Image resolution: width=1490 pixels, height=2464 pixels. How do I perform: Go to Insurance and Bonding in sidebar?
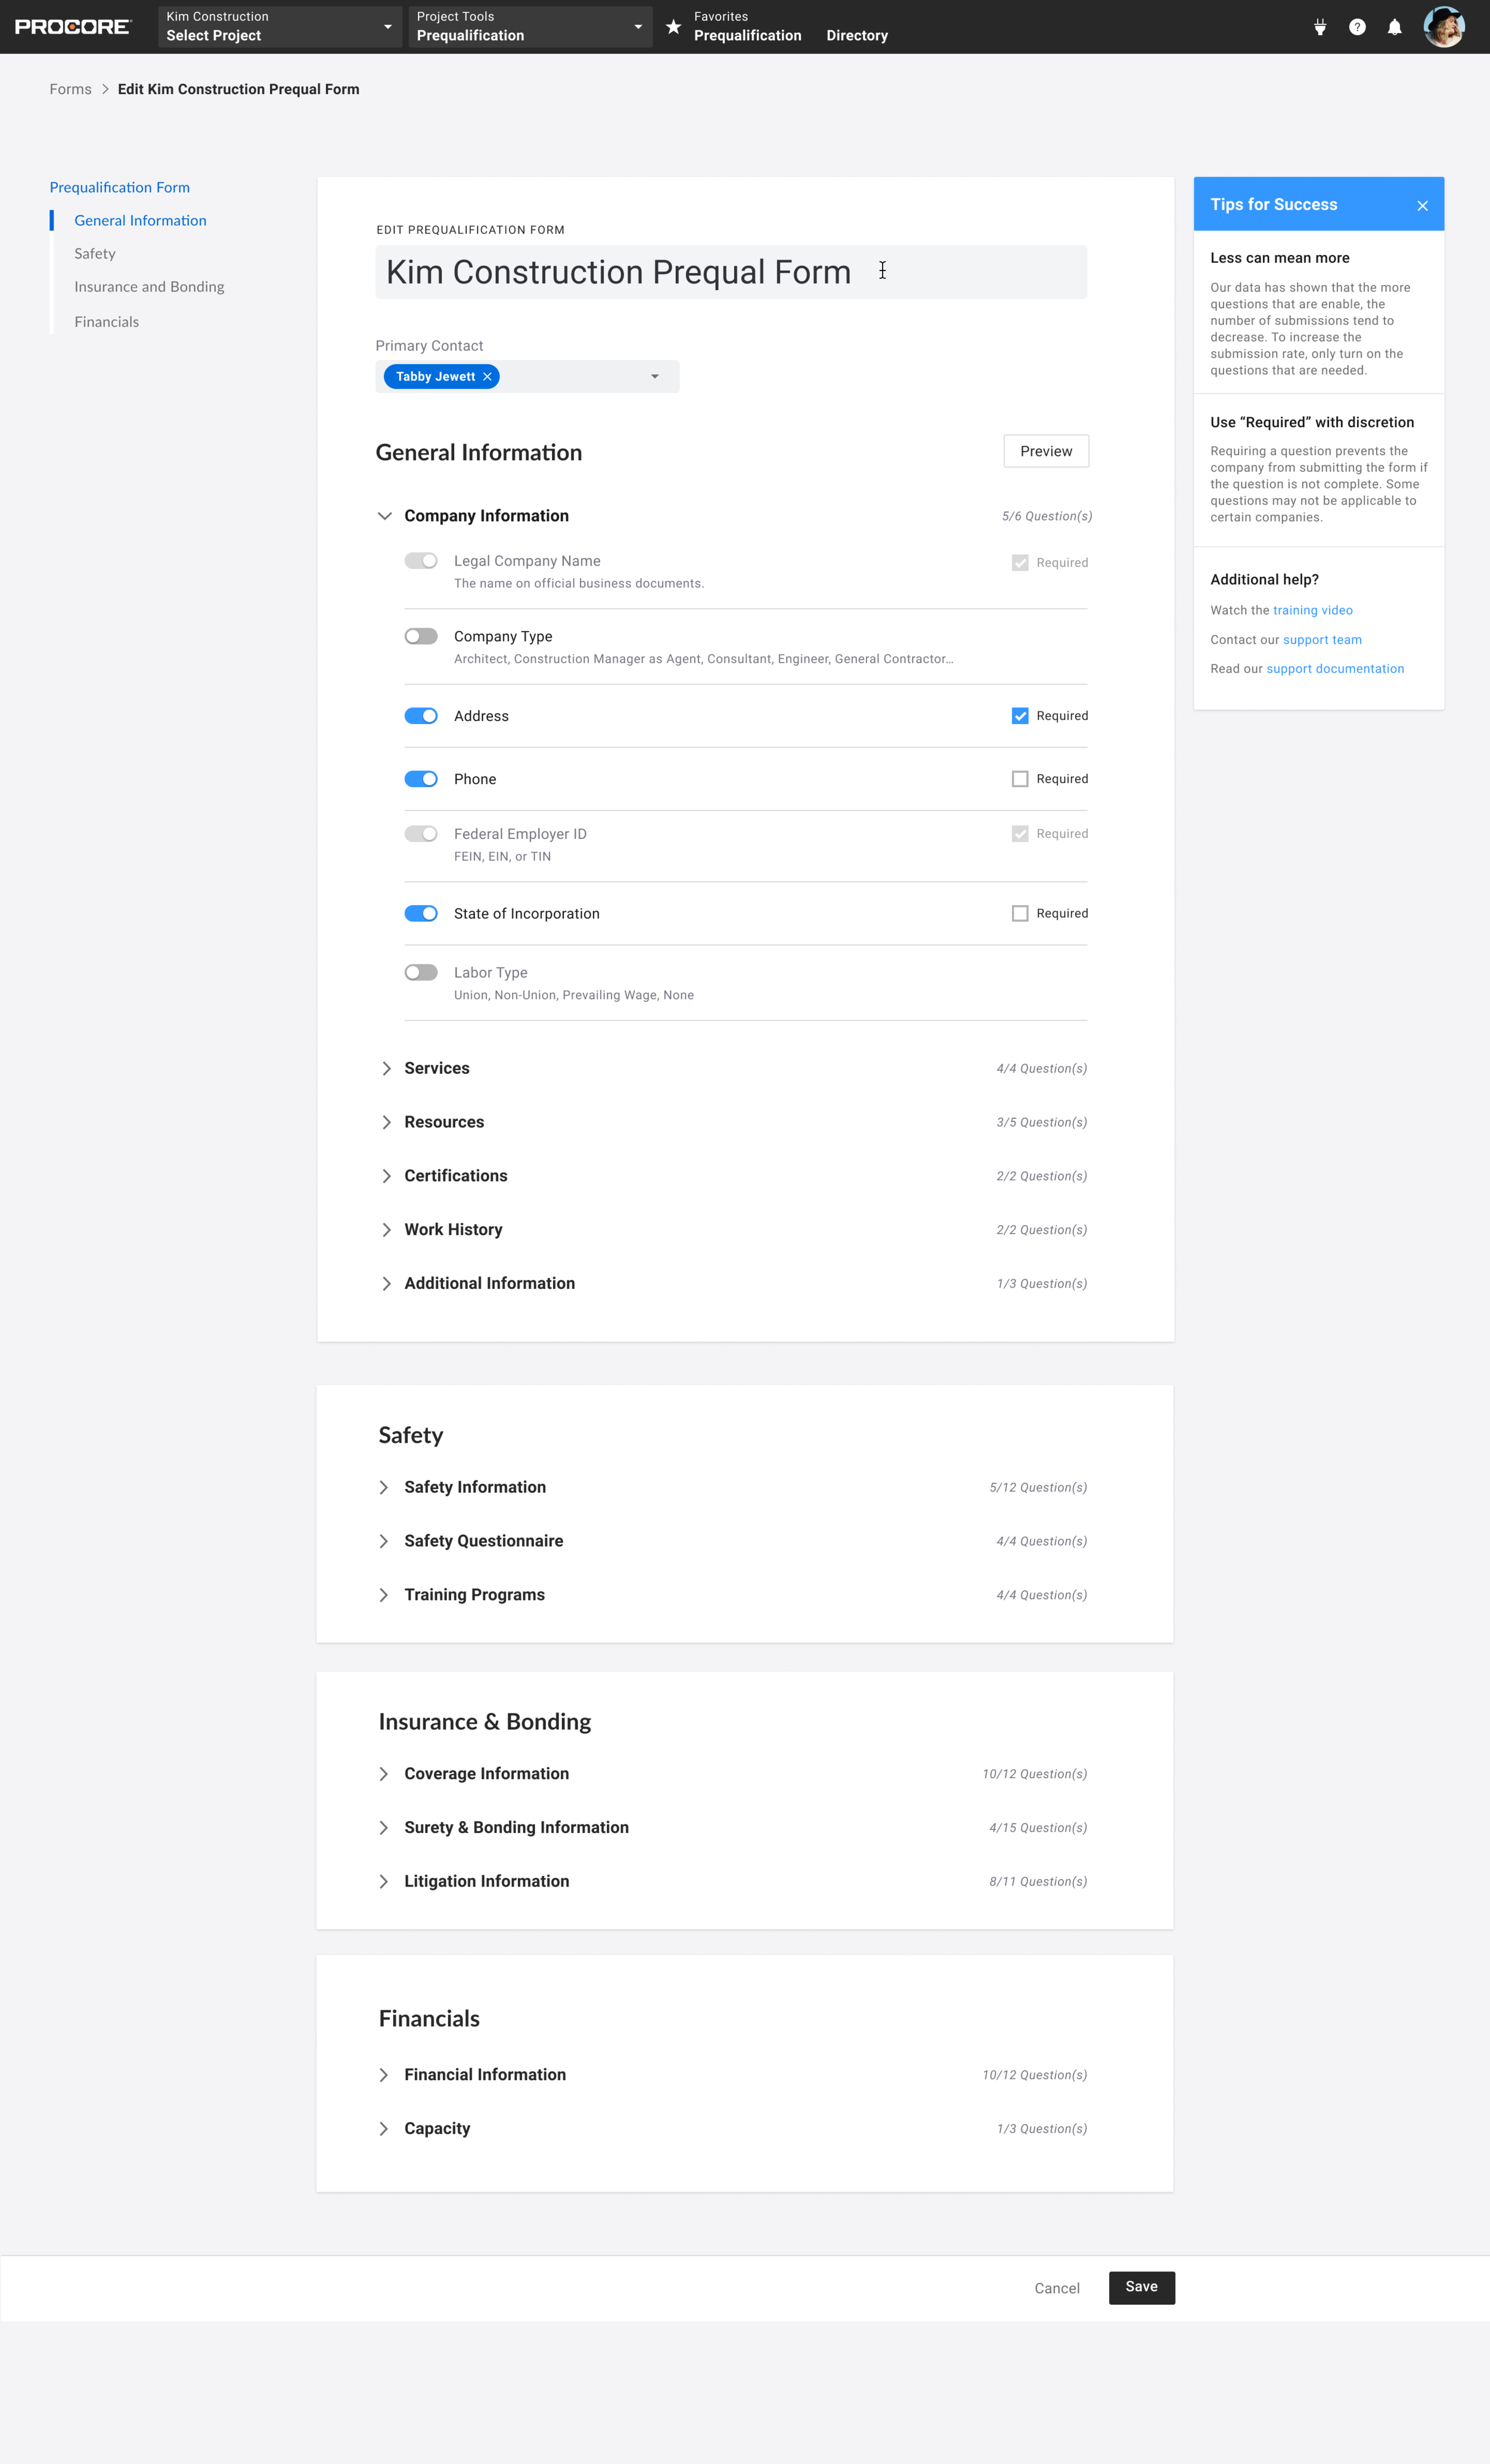(149, 287)
